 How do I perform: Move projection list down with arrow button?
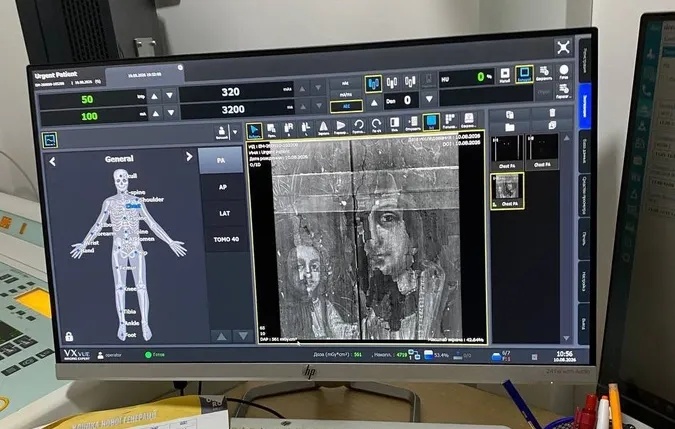click(x=243, y=336)
